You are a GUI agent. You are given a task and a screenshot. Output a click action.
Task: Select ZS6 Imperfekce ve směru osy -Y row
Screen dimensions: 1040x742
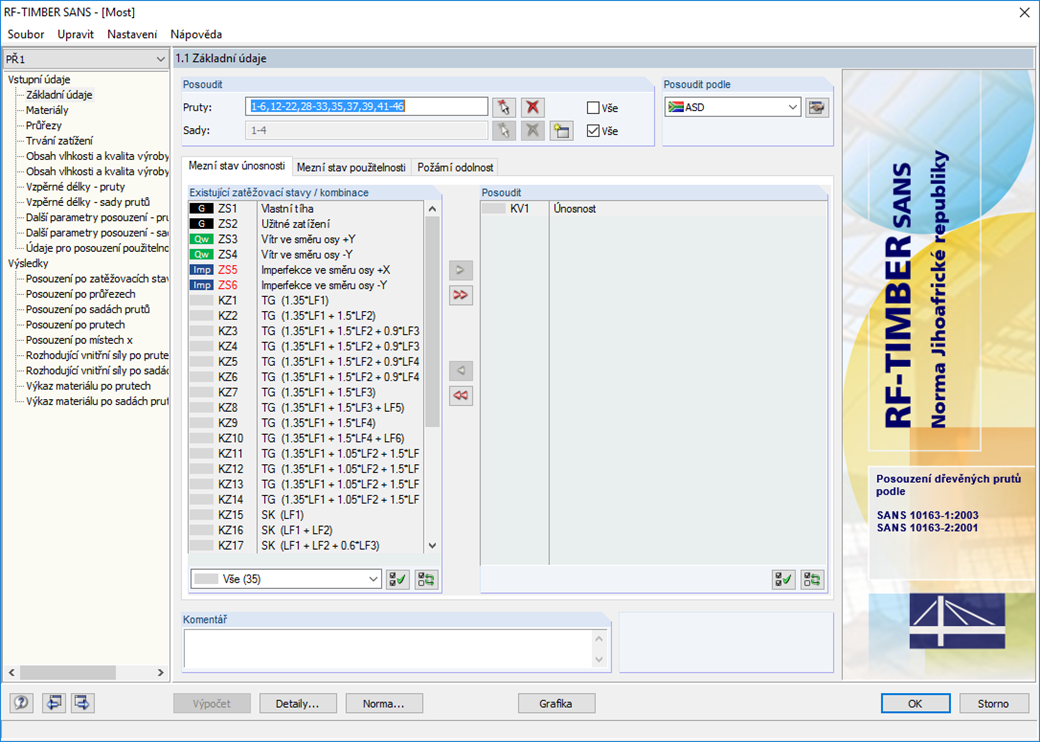(x=306, y=285)
